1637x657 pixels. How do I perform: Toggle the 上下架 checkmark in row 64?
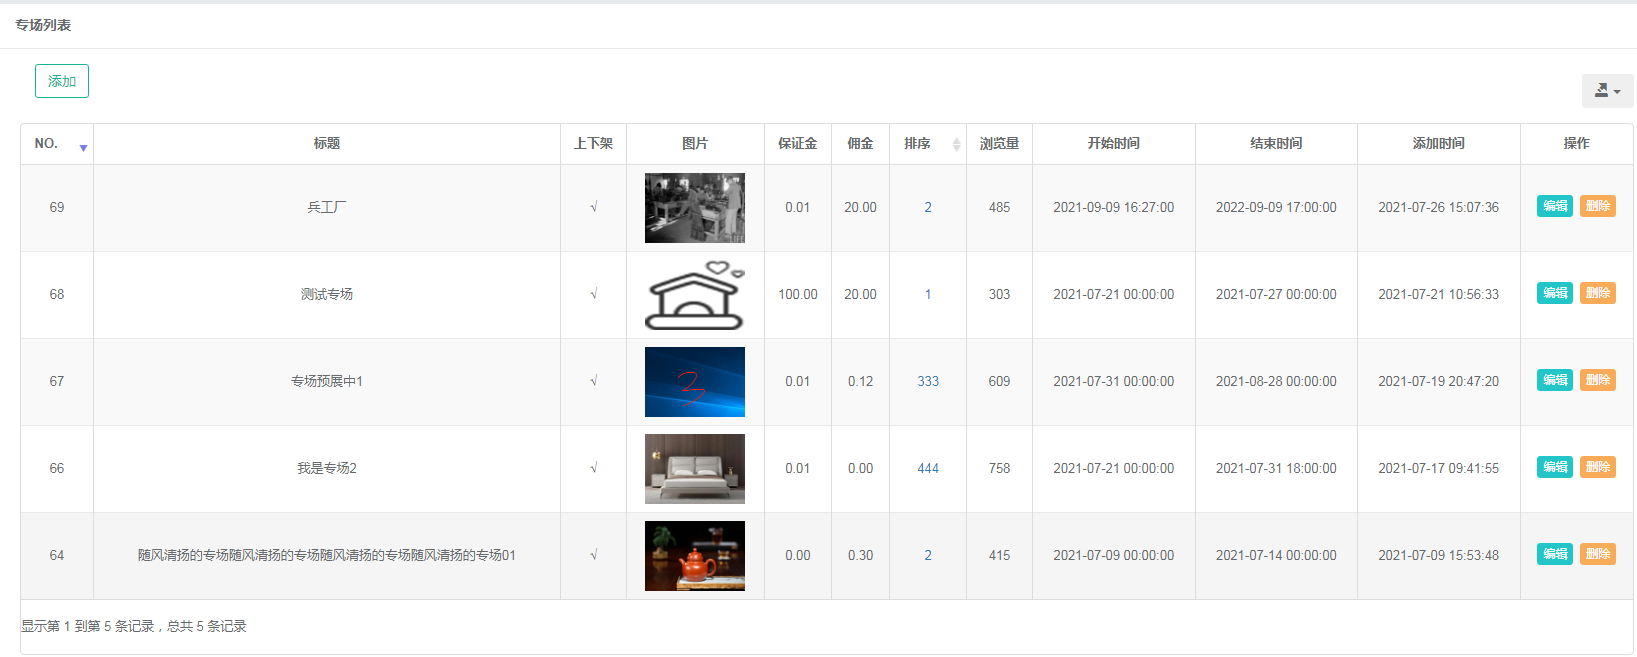coord(594,556)
